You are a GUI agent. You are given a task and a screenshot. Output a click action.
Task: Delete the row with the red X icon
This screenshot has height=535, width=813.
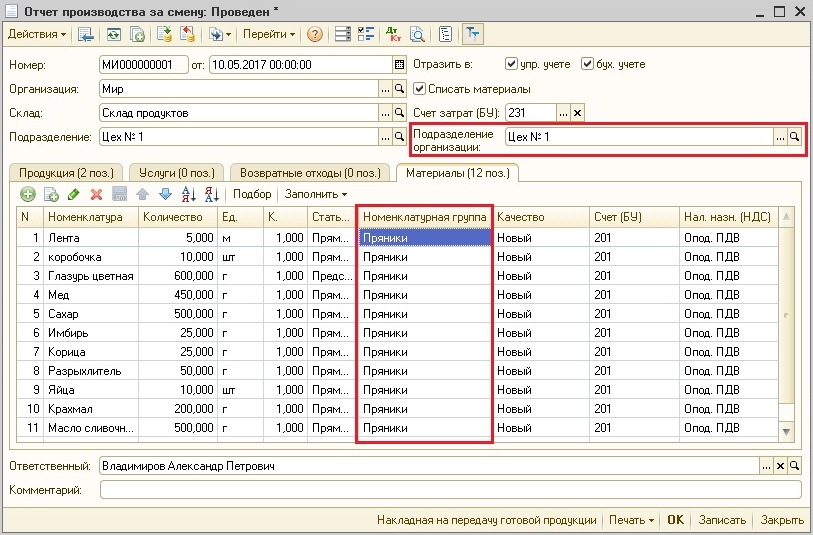pos(96,194)
